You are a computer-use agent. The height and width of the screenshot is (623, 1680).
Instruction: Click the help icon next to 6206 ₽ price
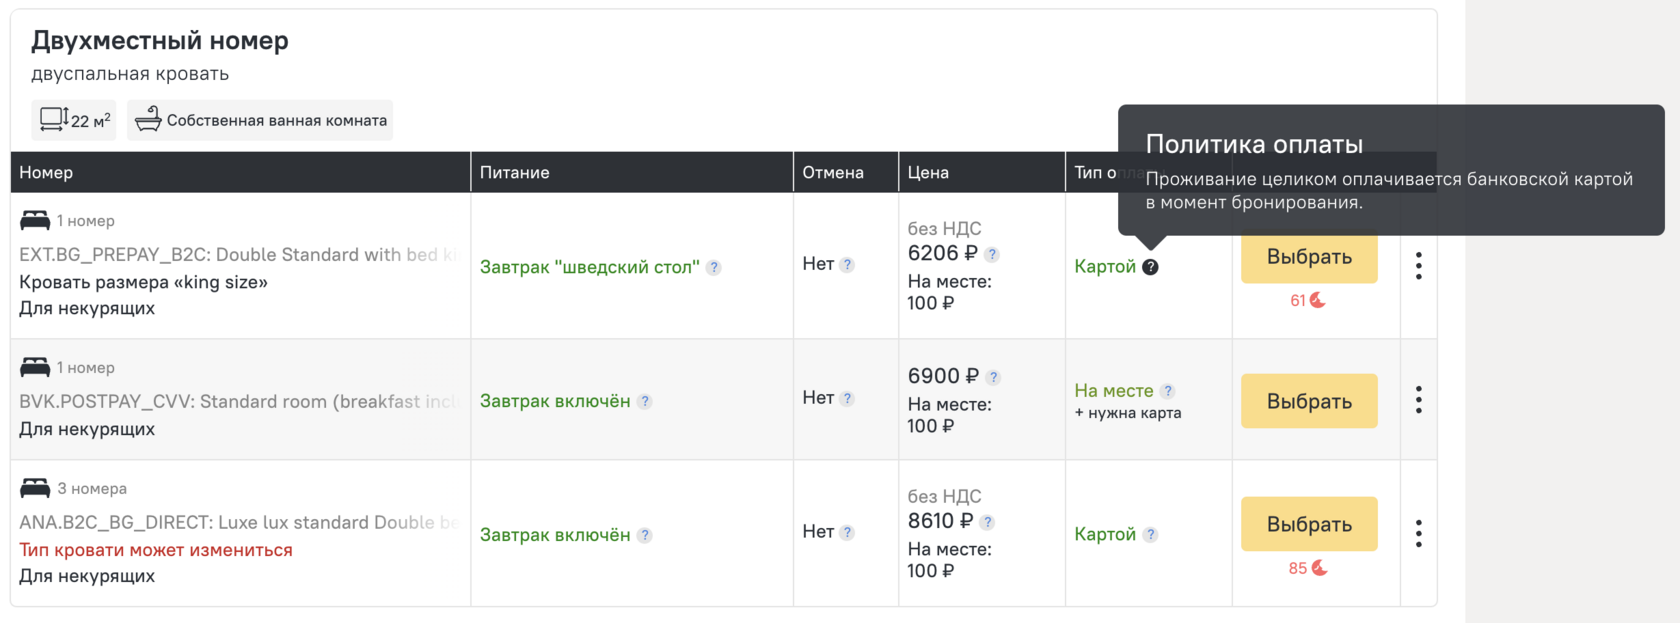coord(992,255)
